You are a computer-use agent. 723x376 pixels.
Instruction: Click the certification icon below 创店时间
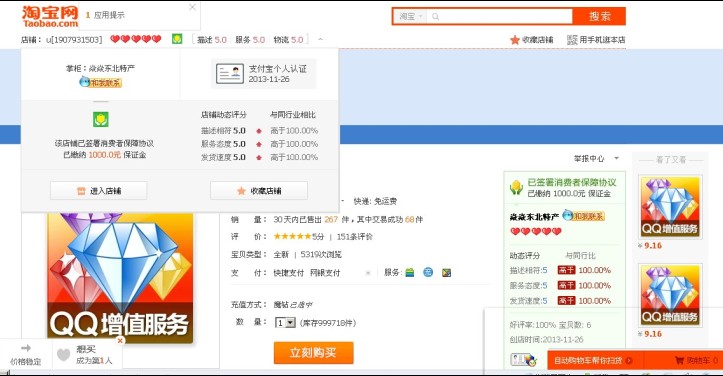pos(523,360)
